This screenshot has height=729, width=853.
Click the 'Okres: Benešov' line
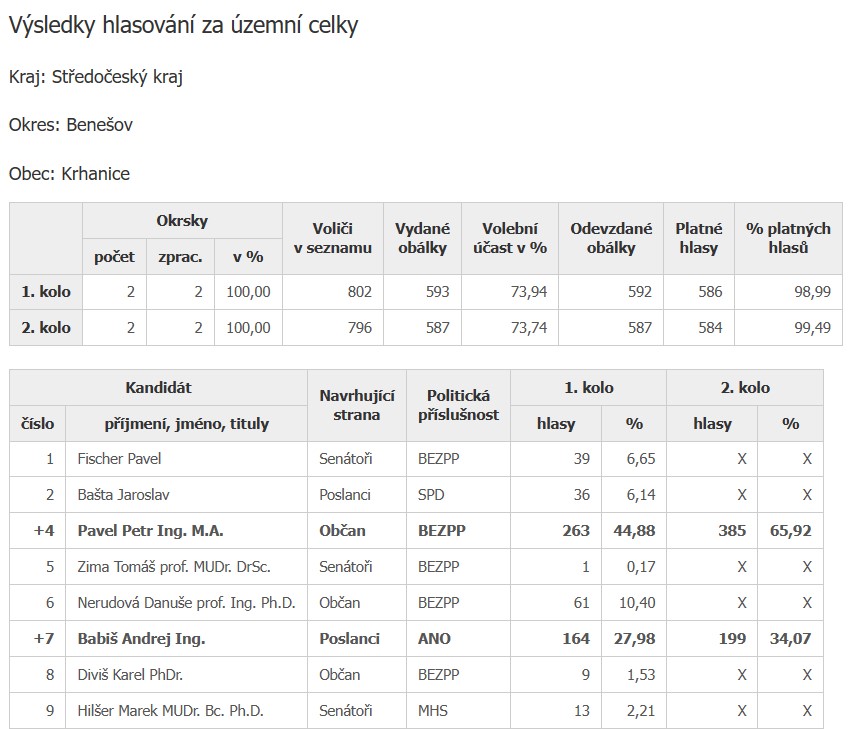pos(71,125)
